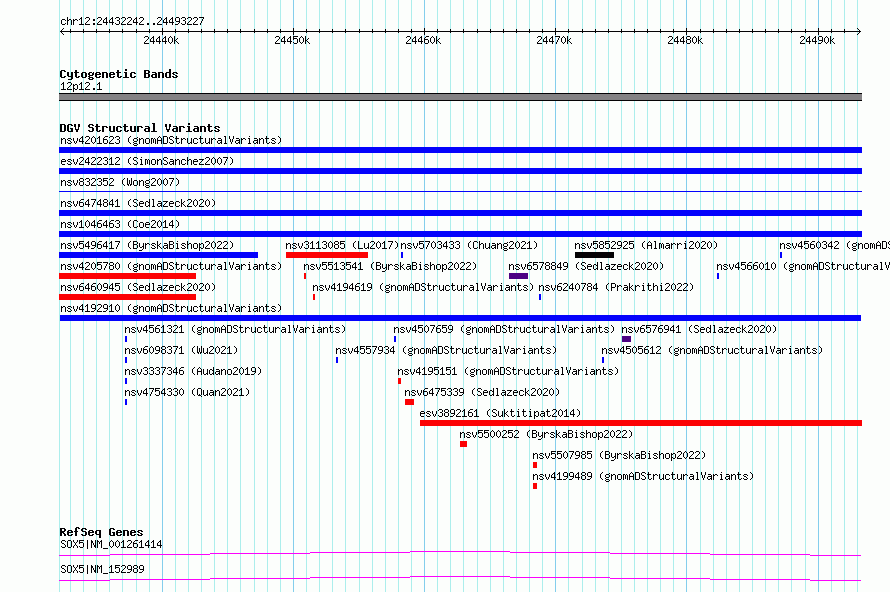The width and height of the screenshot is (890, 592).
Task: Click nsv4194619 gnomAD variant label
Action: 423,287
